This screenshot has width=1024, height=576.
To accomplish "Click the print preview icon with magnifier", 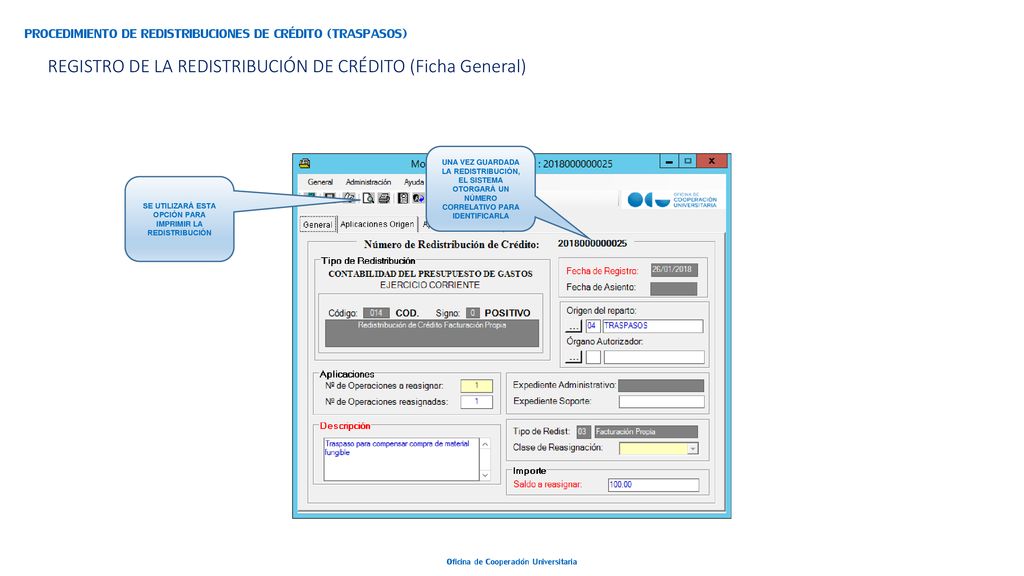I will pos(368,198).
